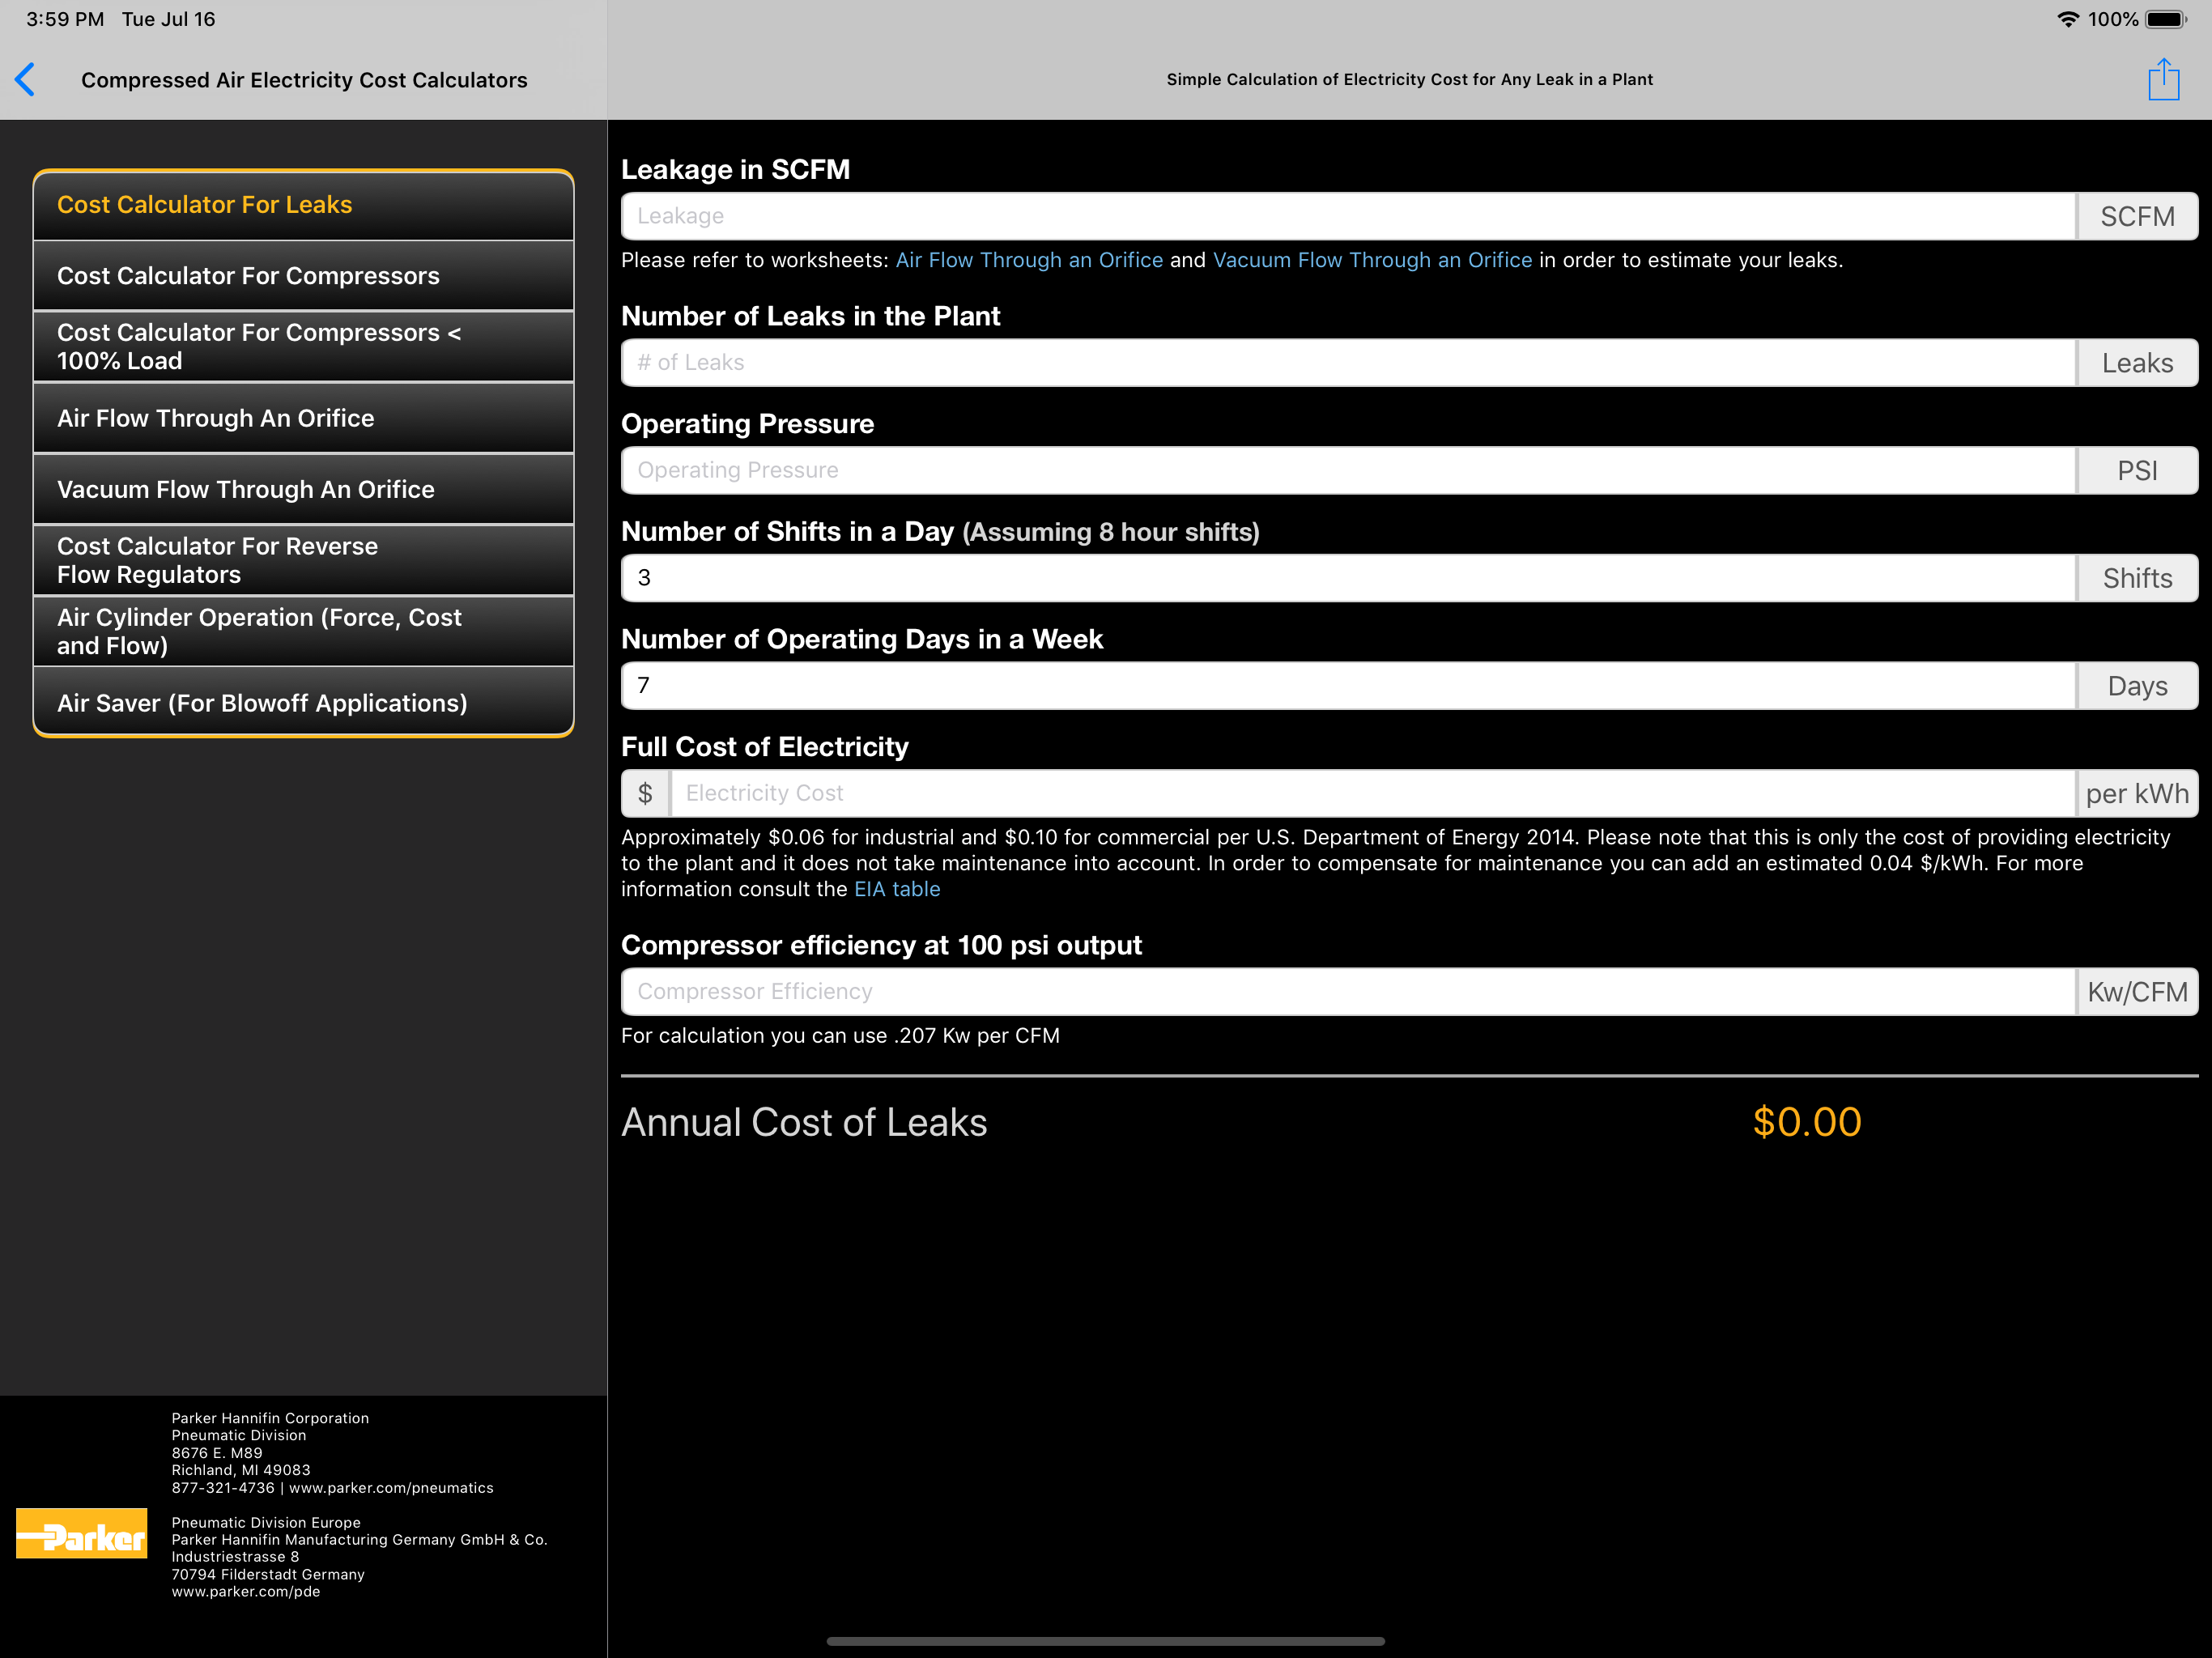Click the dollar sign prefix
Image resolution: width=2212 pixels, height=1658 pixels.
coord(645,793)
